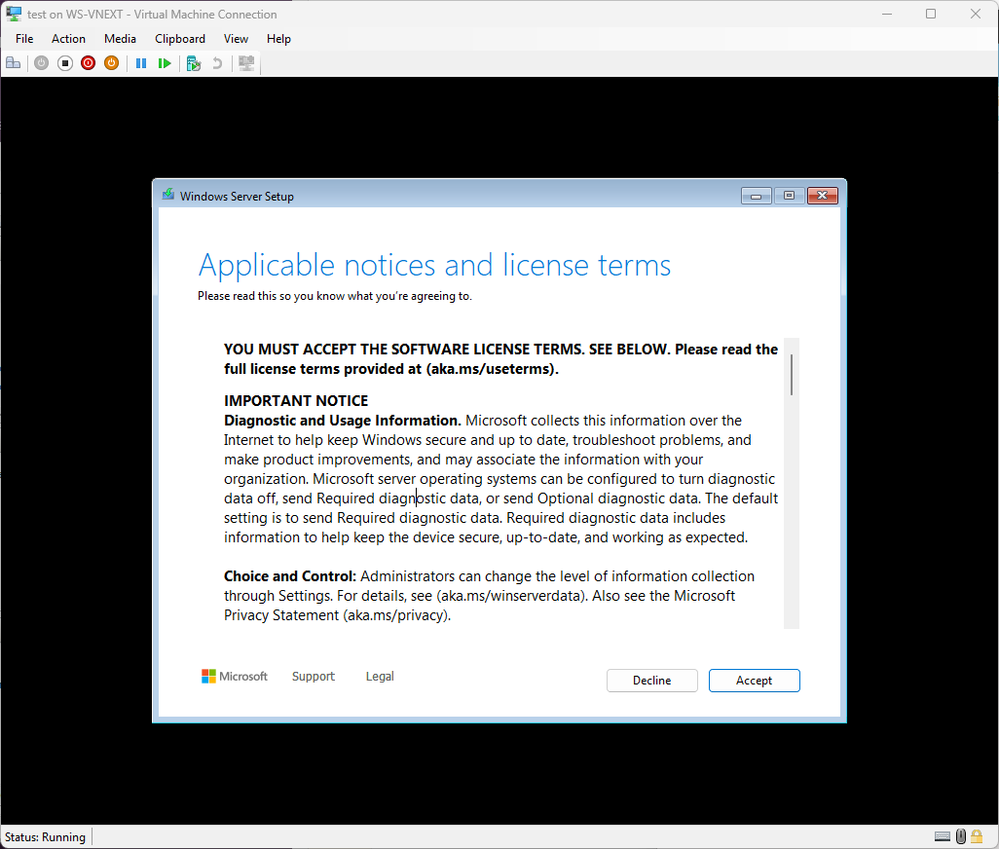Image resolution: width=999 pixels, height=849 pixels.
Task: Click the 'Status: Running' status text
Action: pyautogui.click(x=45, y=837)
